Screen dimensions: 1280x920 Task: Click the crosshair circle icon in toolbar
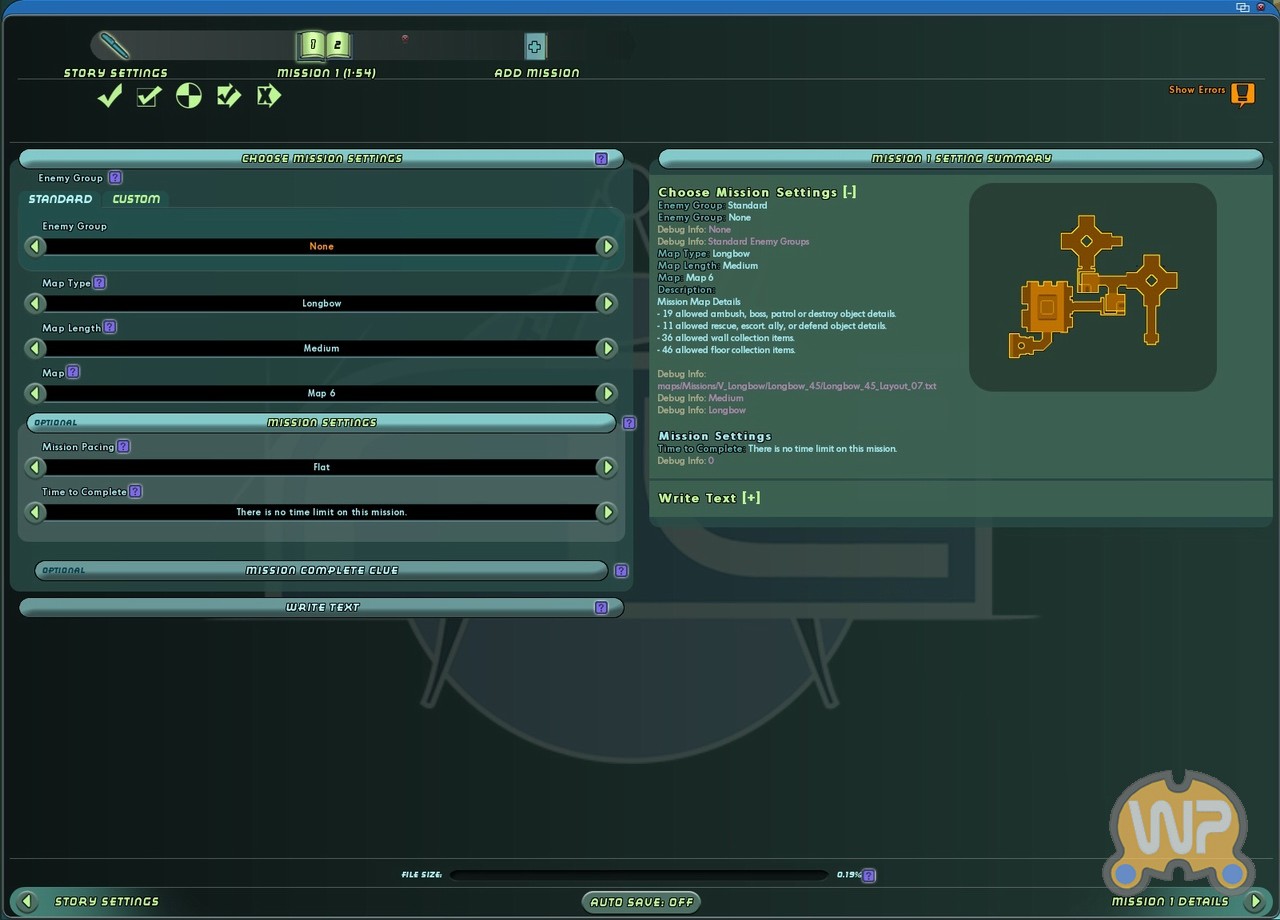(189, 96)
